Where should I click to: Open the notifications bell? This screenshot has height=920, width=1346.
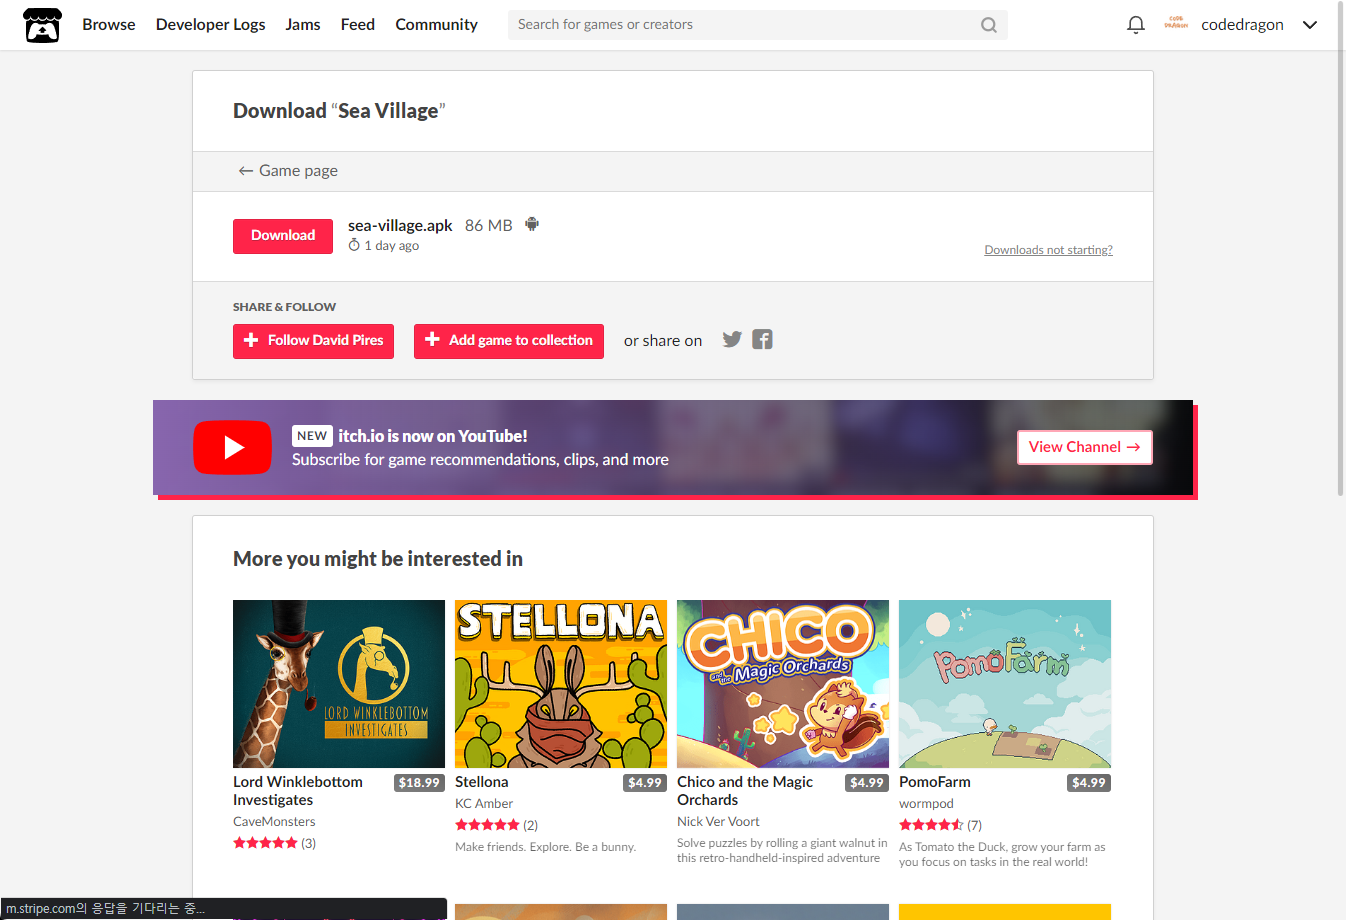pos(1135,25)
